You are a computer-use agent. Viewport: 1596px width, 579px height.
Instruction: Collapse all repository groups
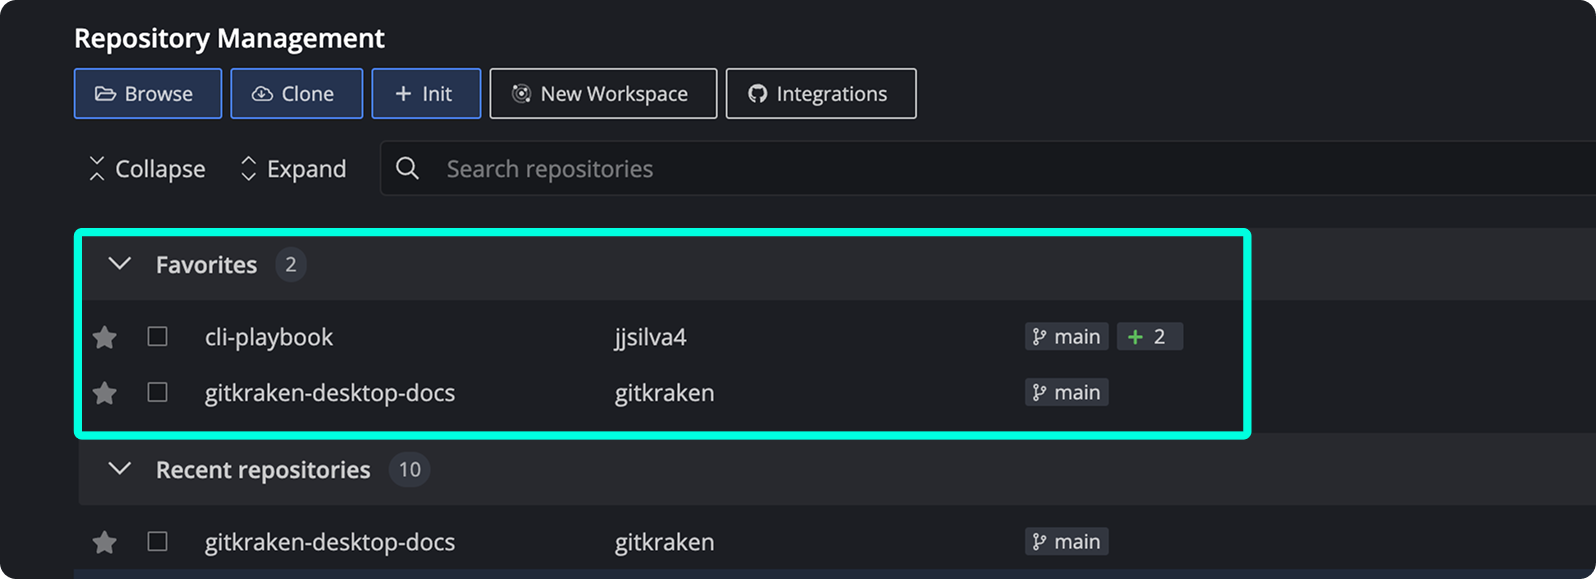pyautogui.click(x=147, y=169)
